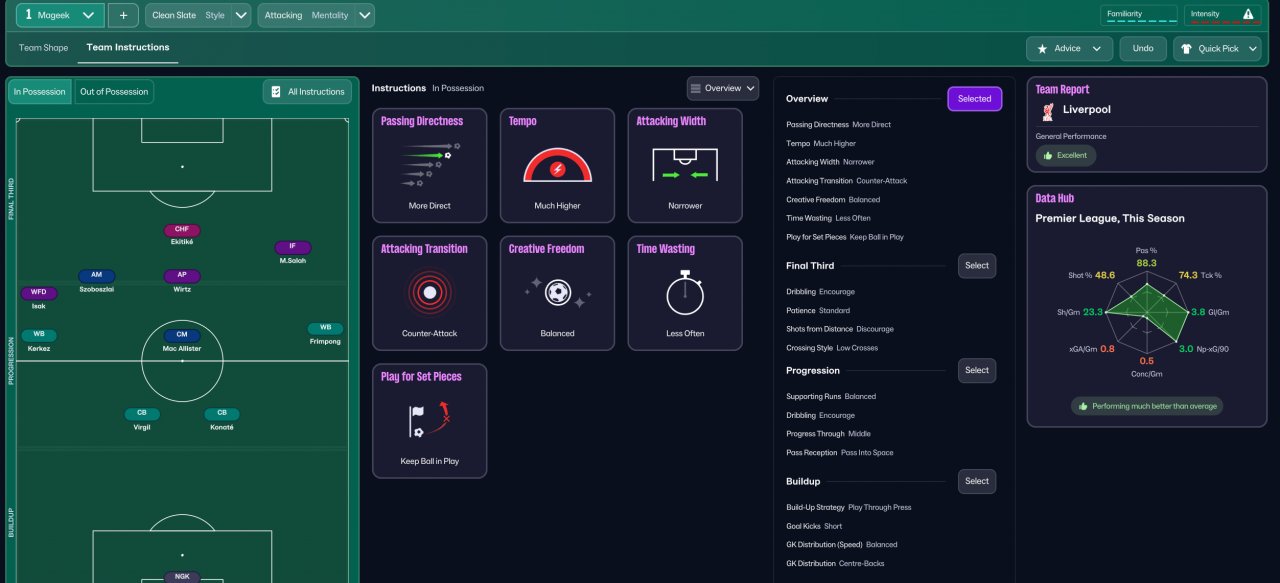Viewport: 1280px width, 583px height.
Task: Select the CB Virgil player marker
Action: click(x=142, y=419)
